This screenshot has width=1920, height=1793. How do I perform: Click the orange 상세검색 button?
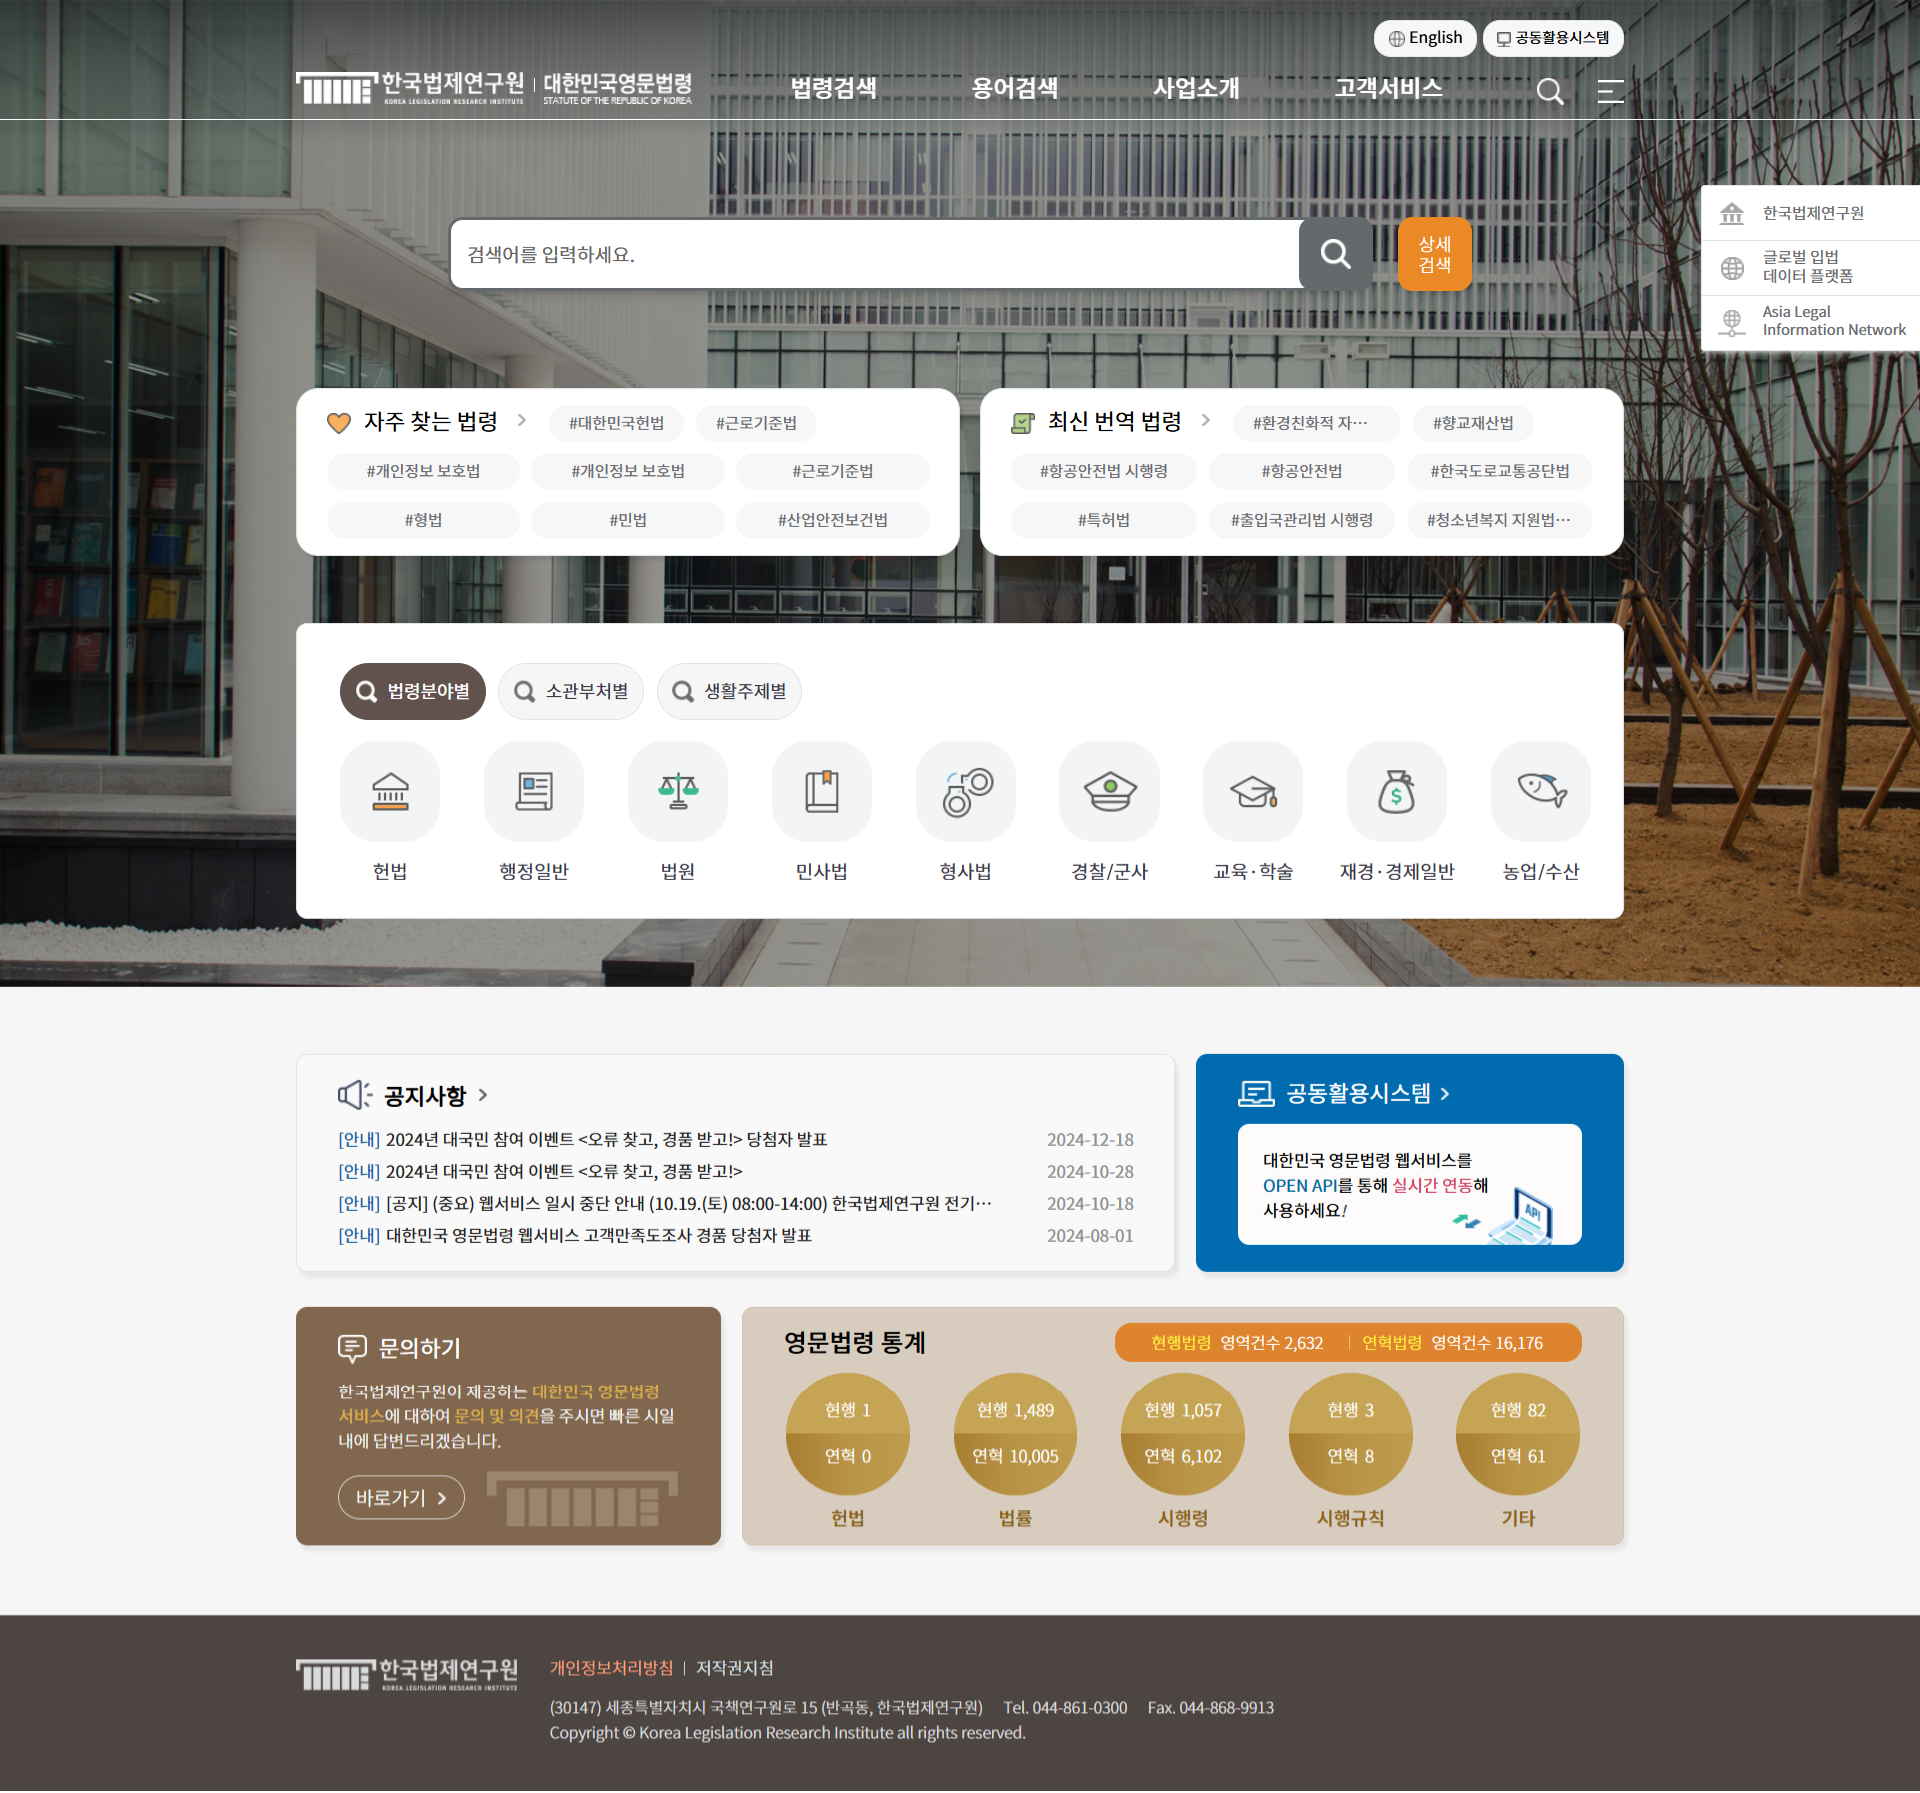pyautogui.click(x=1434, y=254)
